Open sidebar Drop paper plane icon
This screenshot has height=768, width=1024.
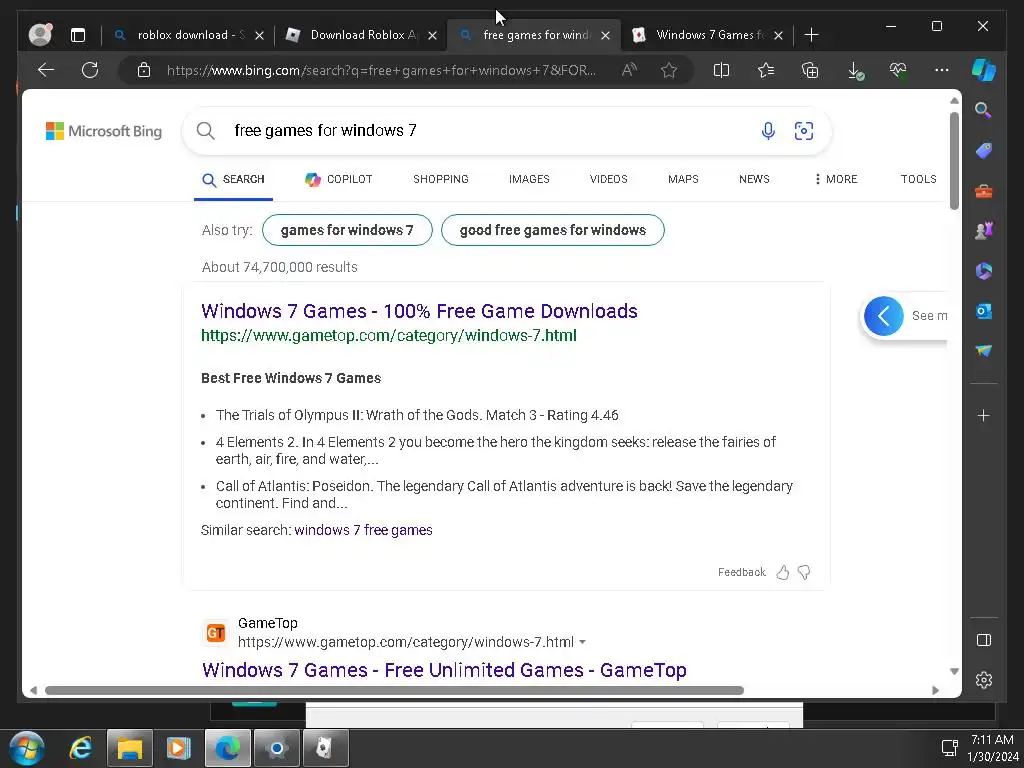(x=984, y=351)
